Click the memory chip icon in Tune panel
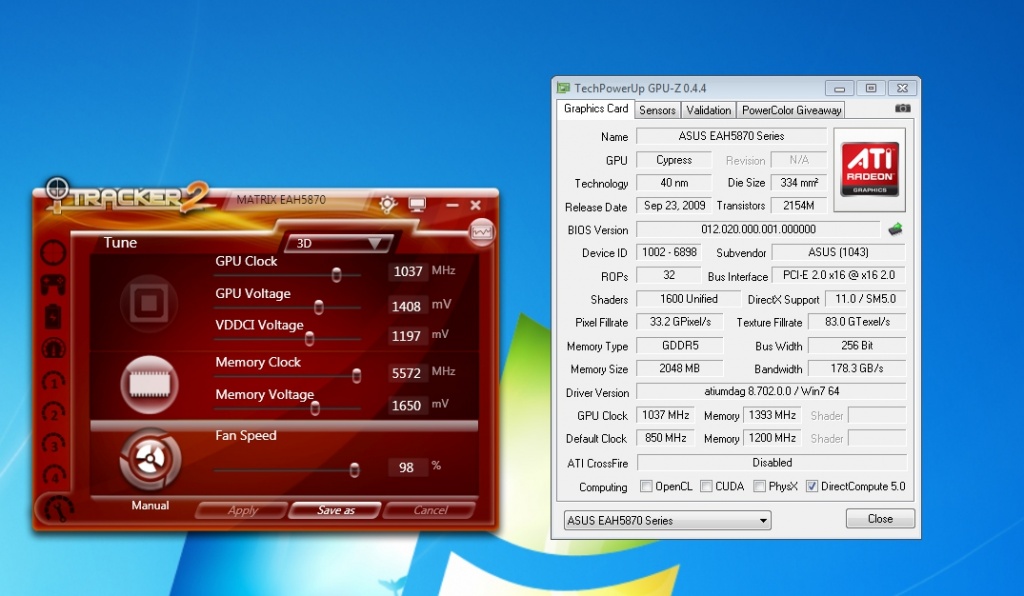1024x596 pixels. tap(150, 384)
